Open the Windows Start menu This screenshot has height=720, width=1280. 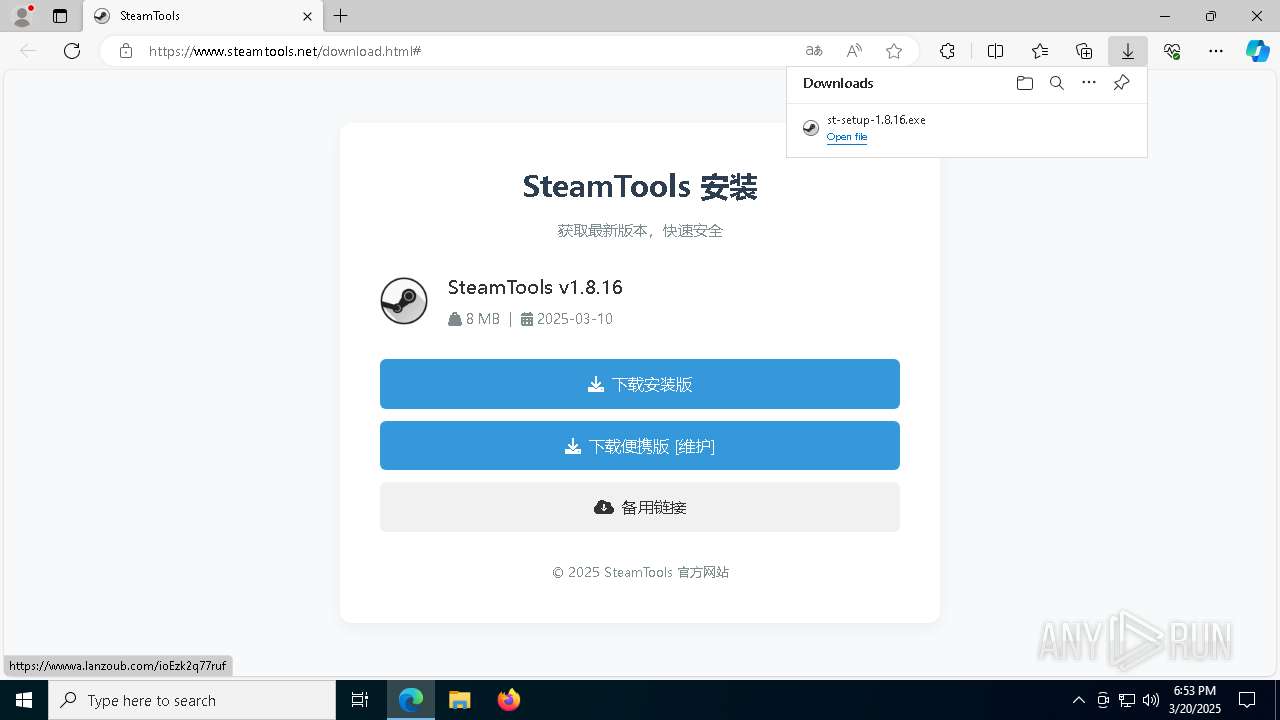24,700
